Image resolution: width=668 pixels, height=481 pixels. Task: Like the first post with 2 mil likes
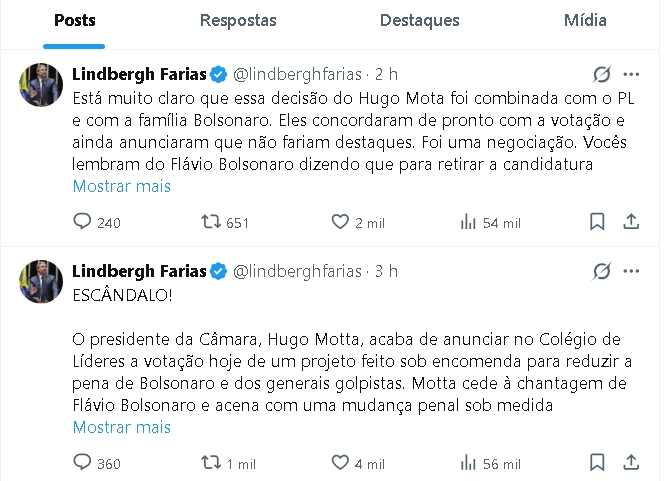[340, 223]
